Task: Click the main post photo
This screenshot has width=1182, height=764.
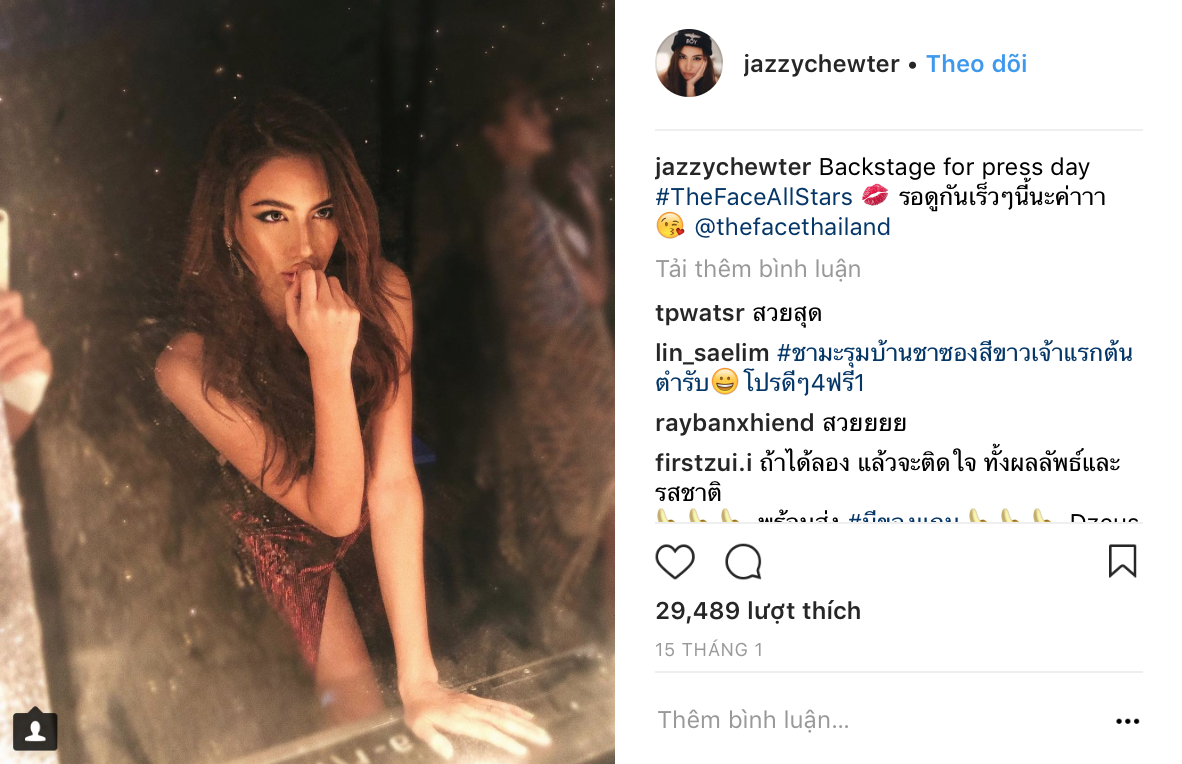Action: click(307, 382)
